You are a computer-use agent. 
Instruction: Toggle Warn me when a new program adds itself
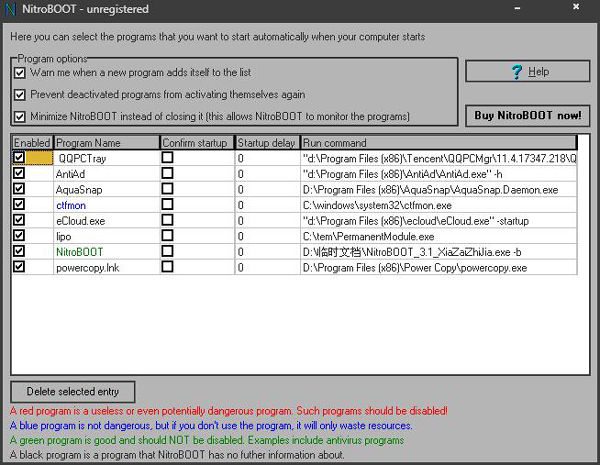point(20,73)
